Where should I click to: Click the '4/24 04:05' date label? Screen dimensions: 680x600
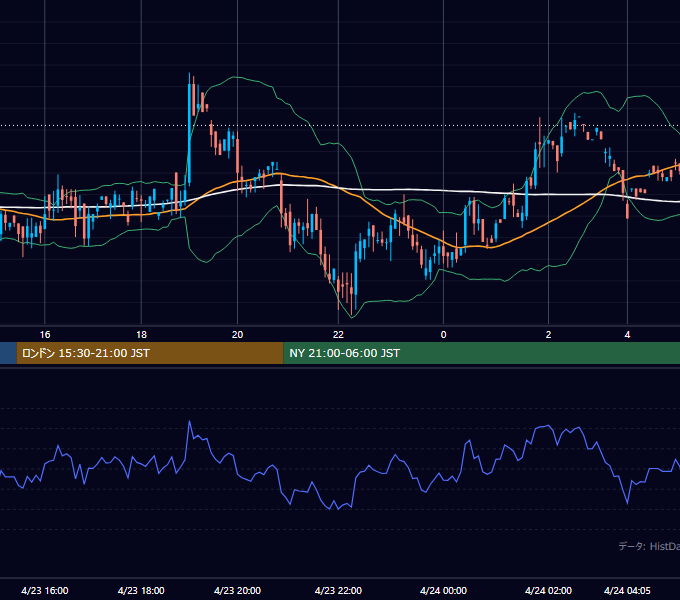pyautogui.click(x=627, y=590)
